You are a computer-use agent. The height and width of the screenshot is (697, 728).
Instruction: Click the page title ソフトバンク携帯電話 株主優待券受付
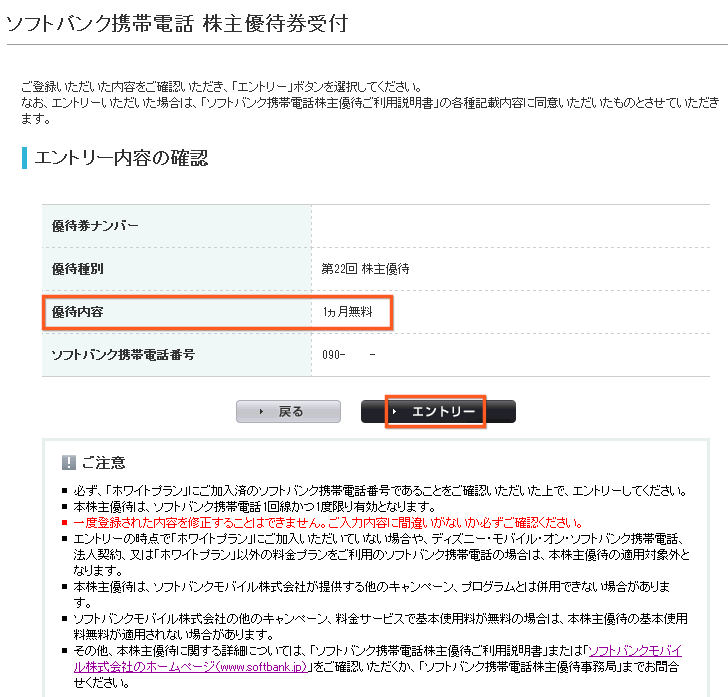click(x=177, y=23)
